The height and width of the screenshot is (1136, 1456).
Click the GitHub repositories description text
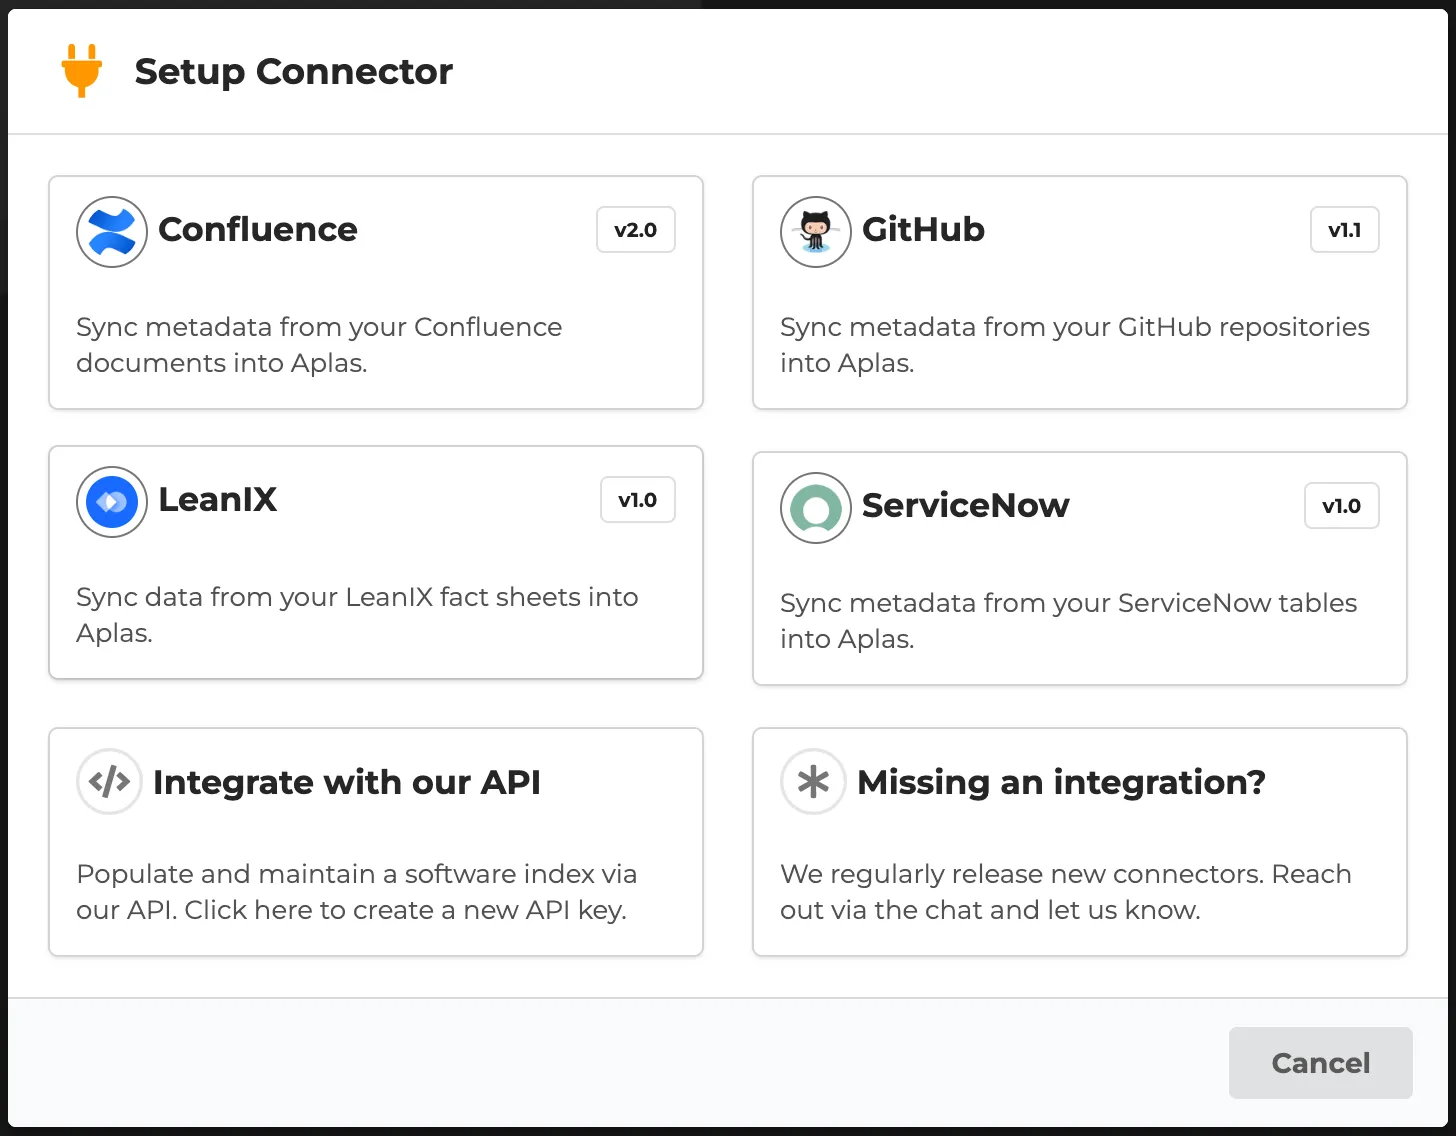(x=1075, y=345)
